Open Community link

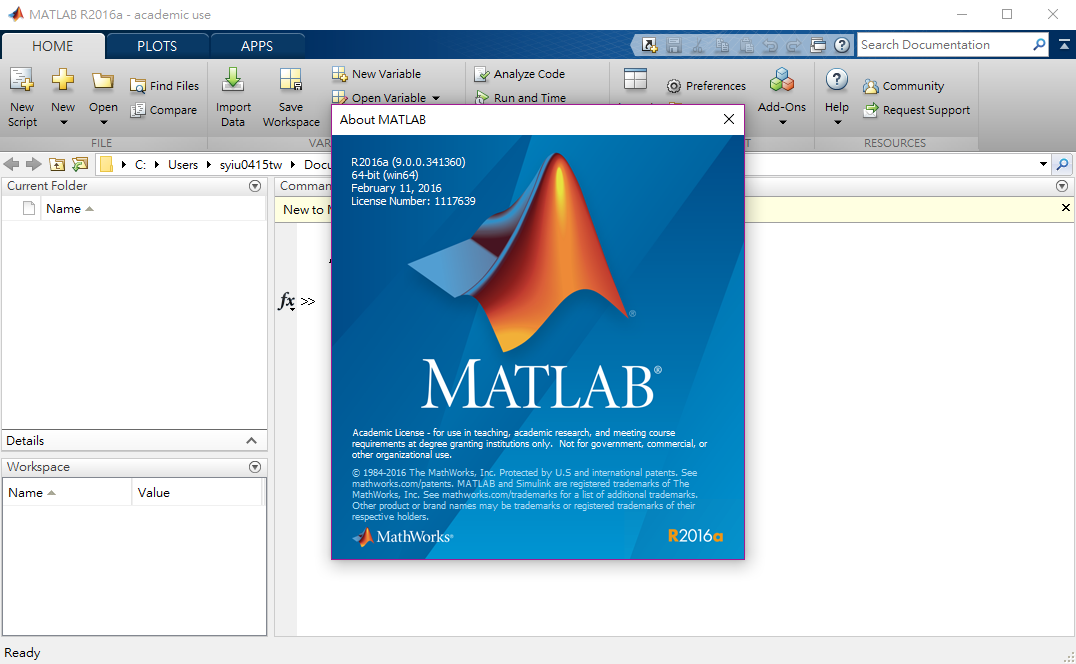coord(904,86)
